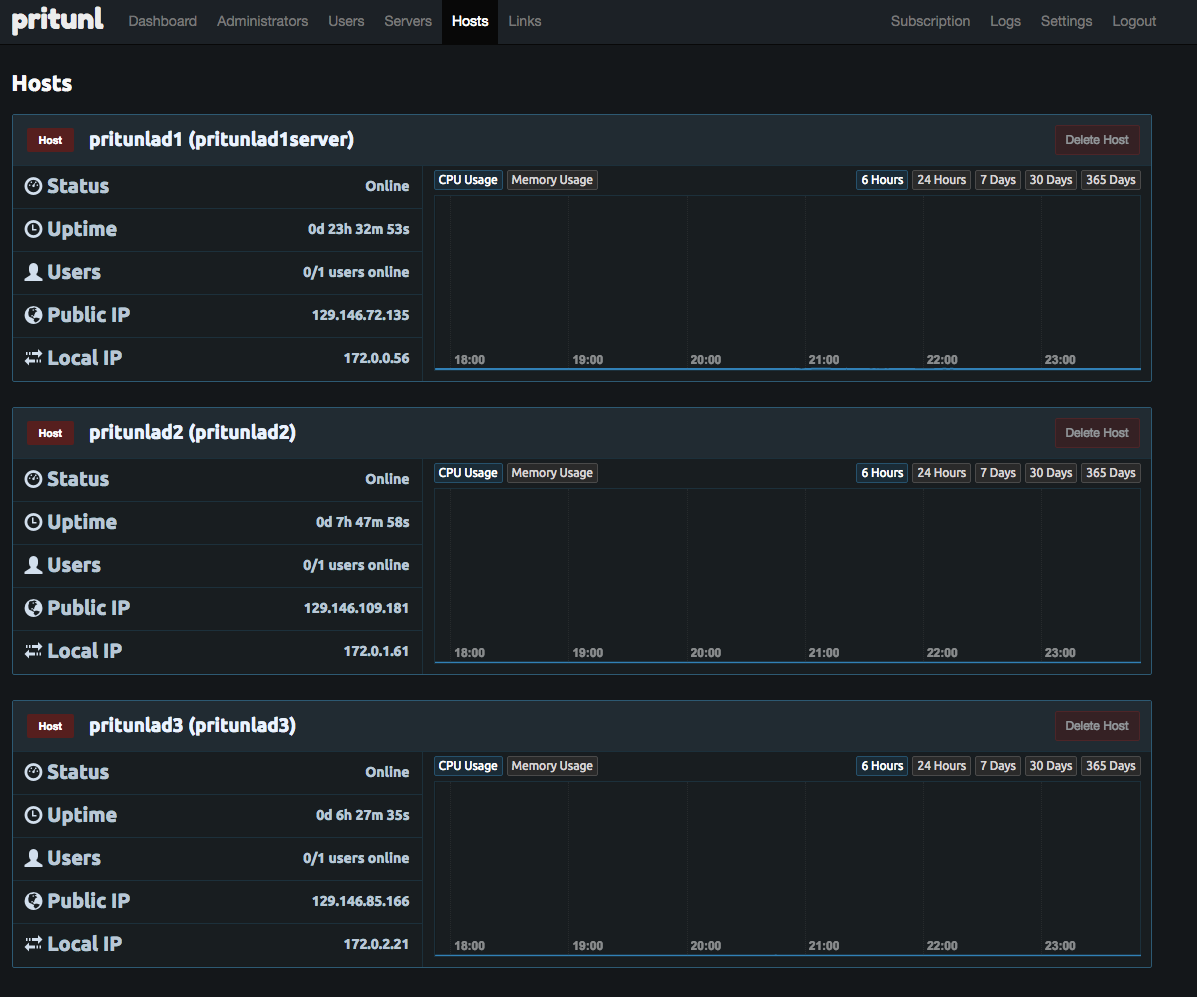Screen dimensions: 1197x997
Task: Click the Uptime clock icon for pritunlad1
Action: point(33,229)
